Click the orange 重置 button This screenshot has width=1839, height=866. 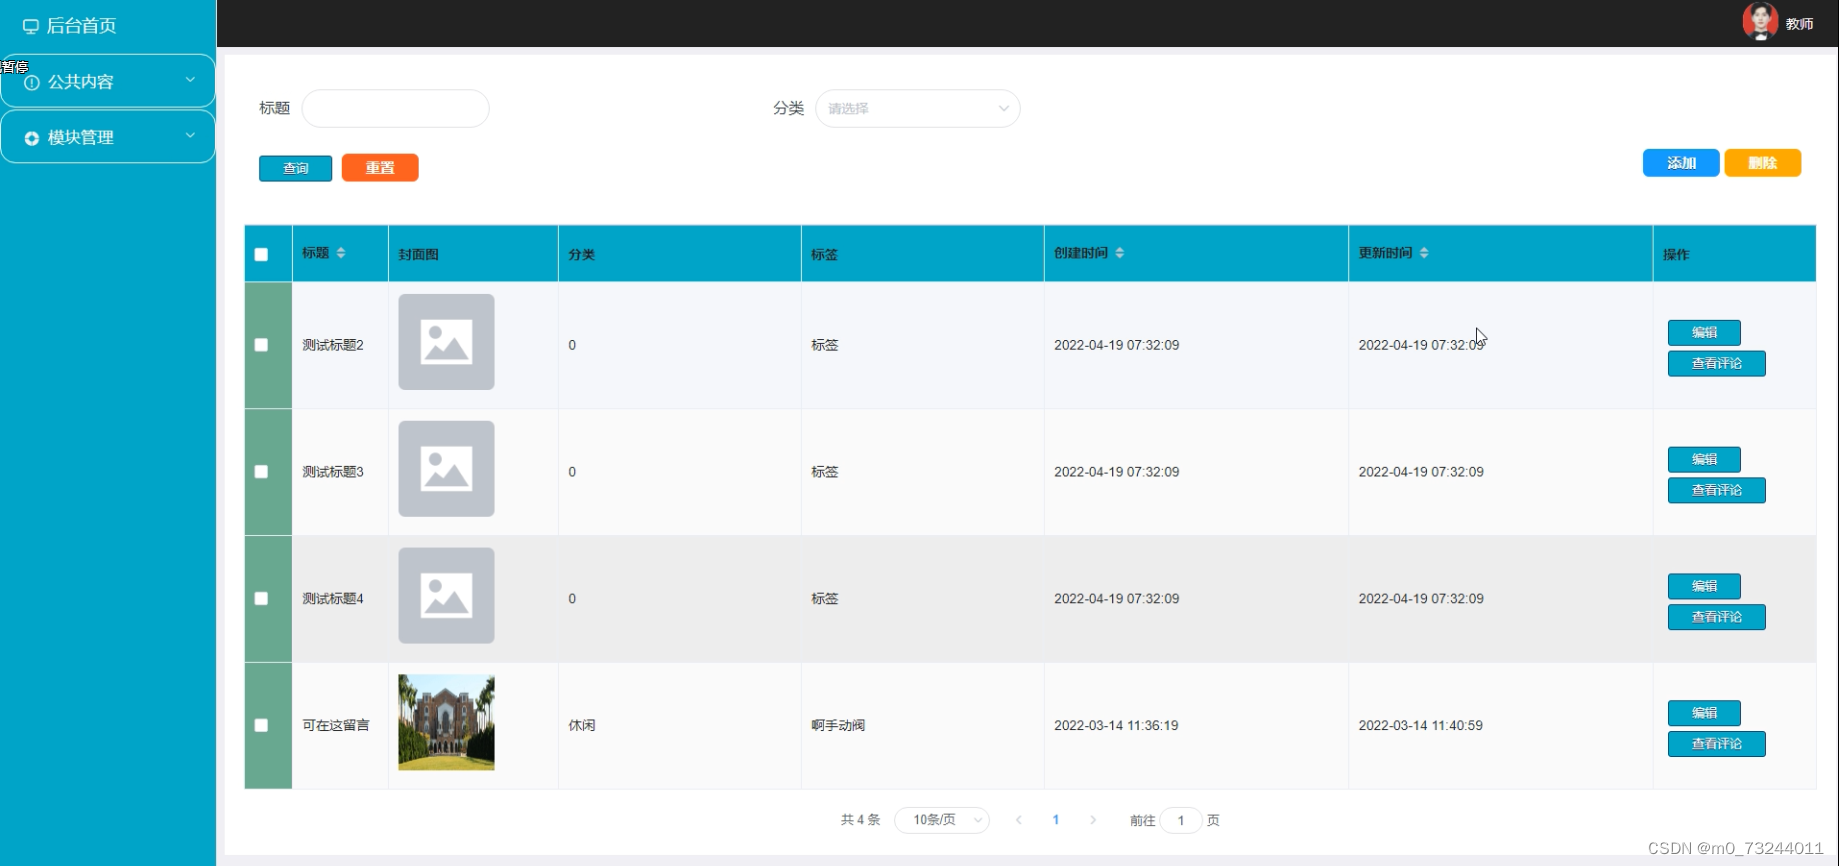pos(380,168)
